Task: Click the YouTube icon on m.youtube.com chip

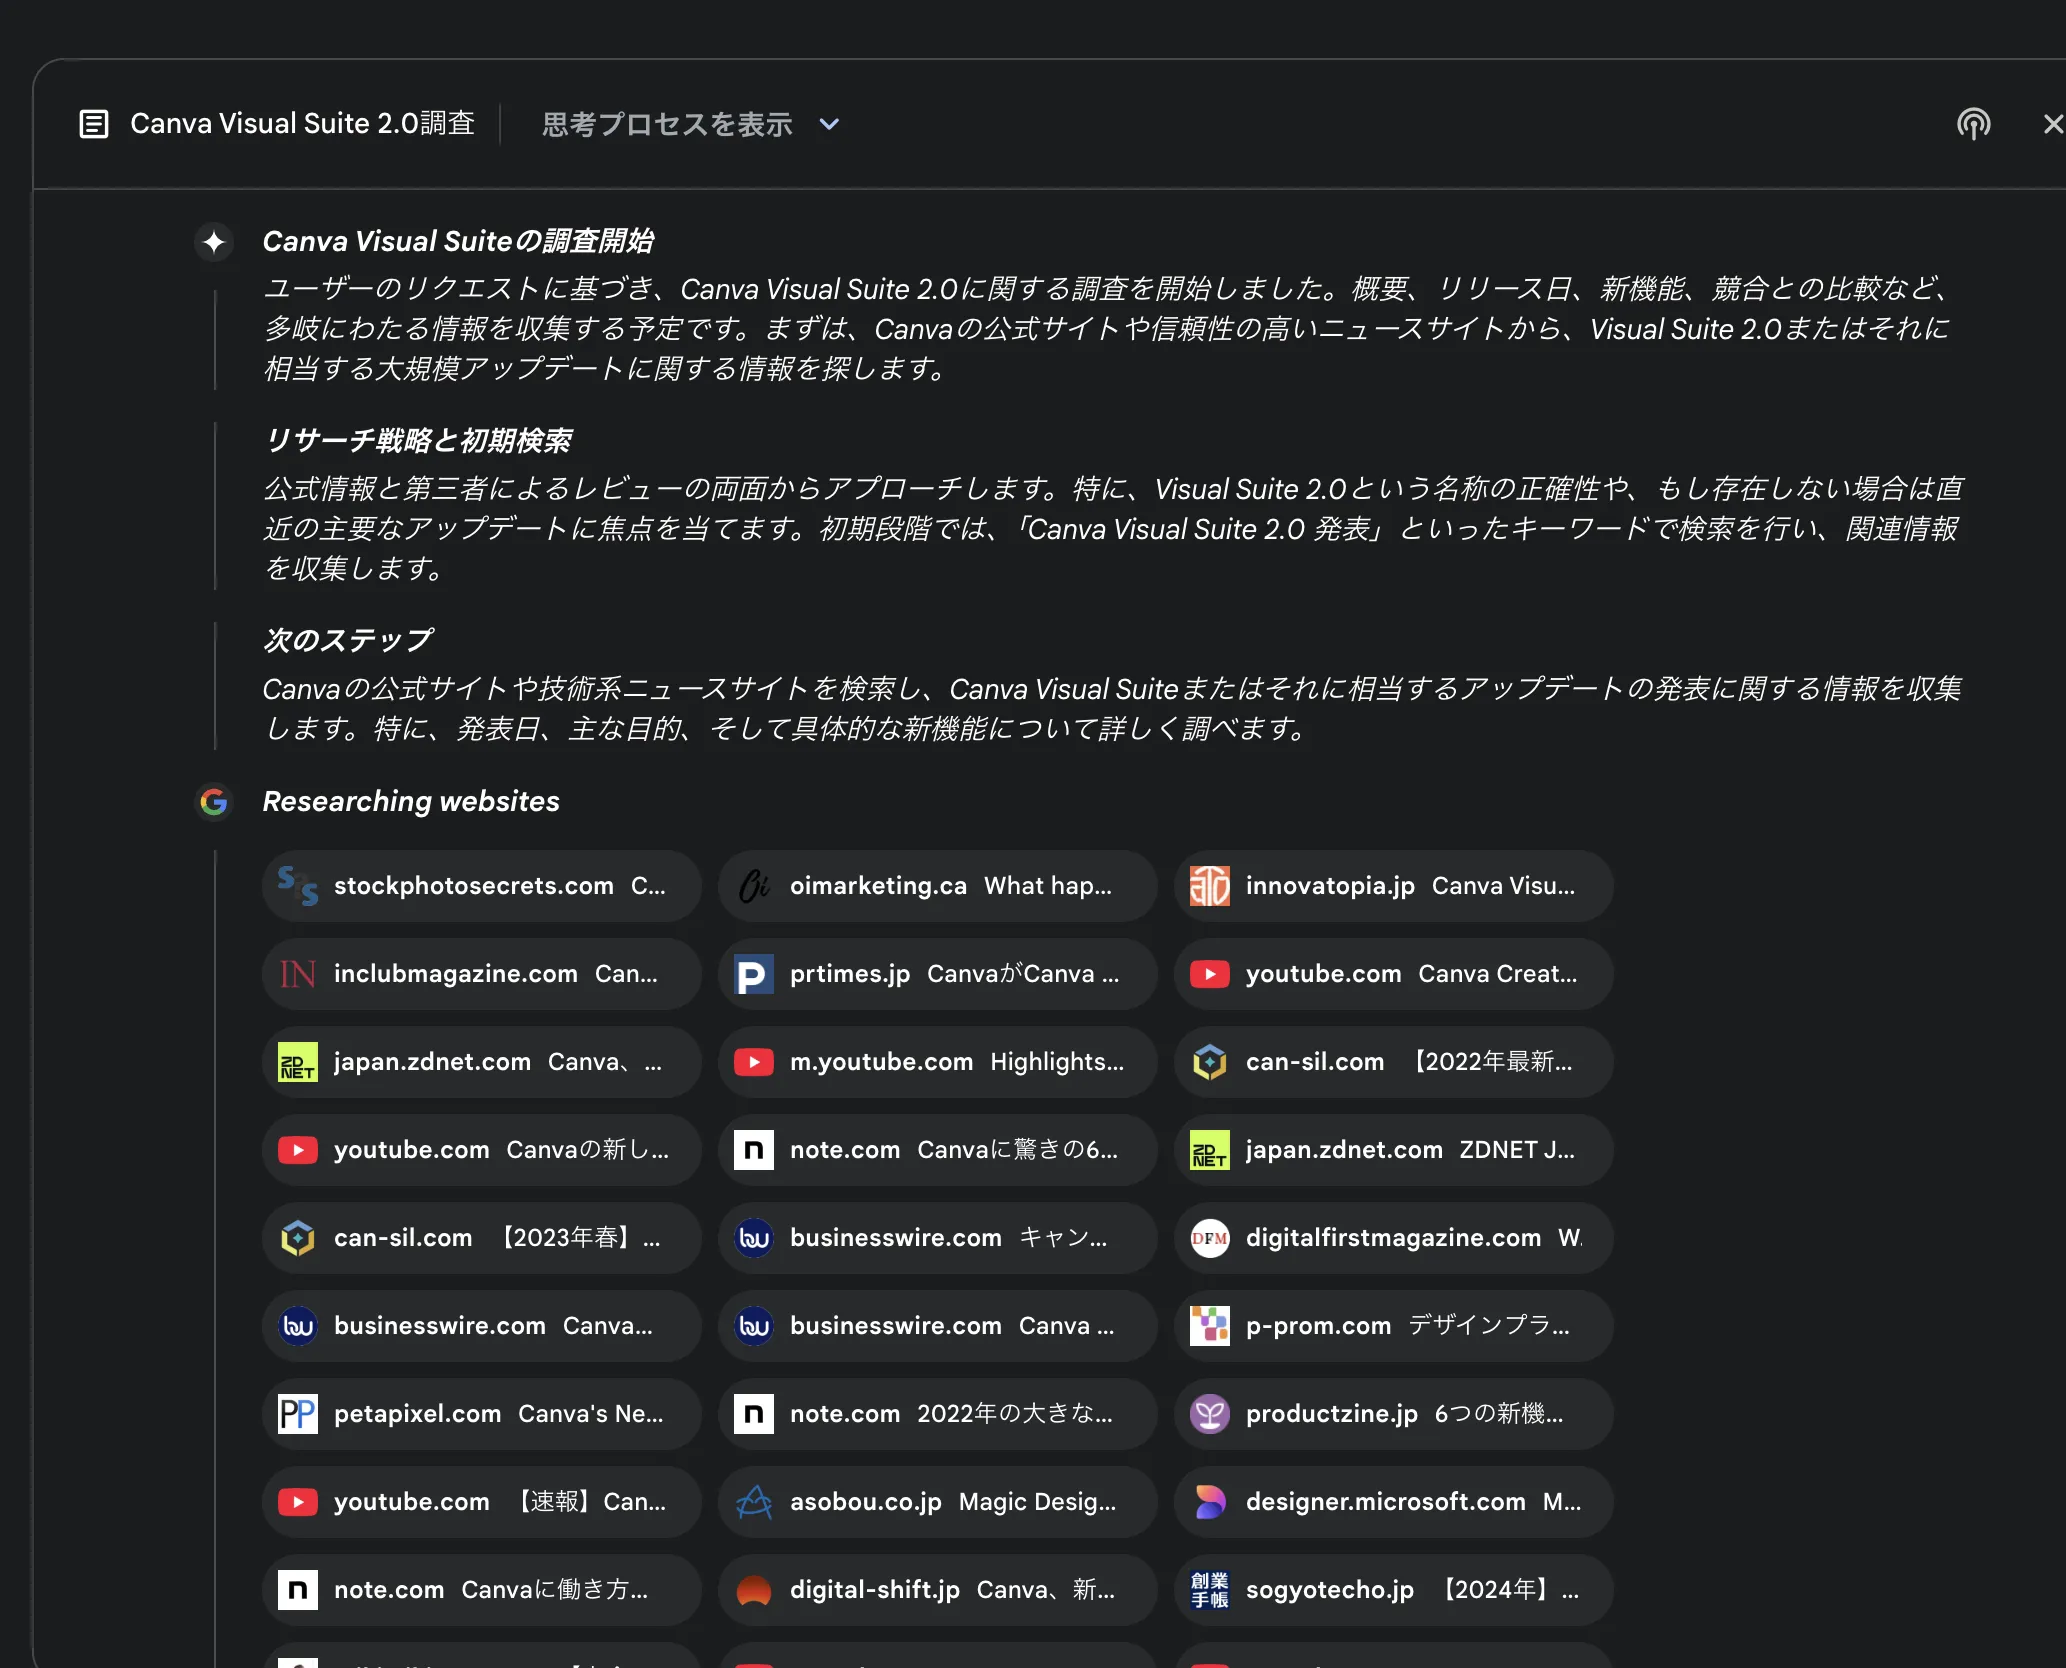Action: point(754,1062)
